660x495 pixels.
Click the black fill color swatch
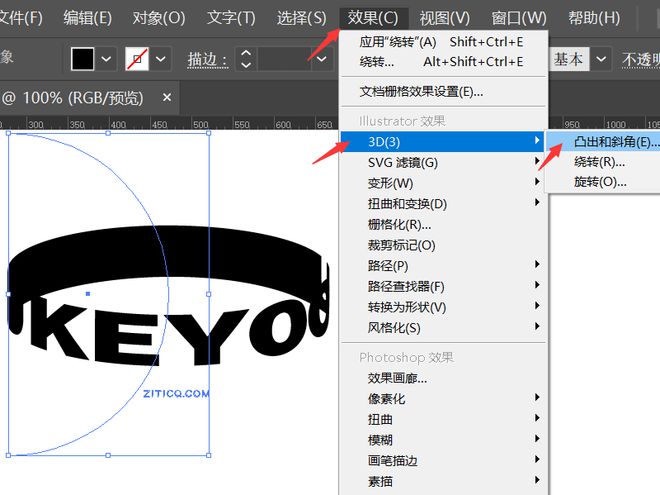(x=83, y=59)
